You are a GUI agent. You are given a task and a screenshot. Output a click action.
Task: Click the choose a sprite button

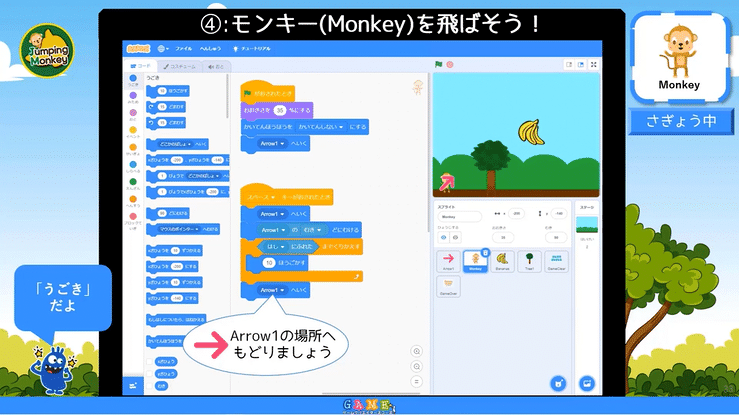pos(558,383)
